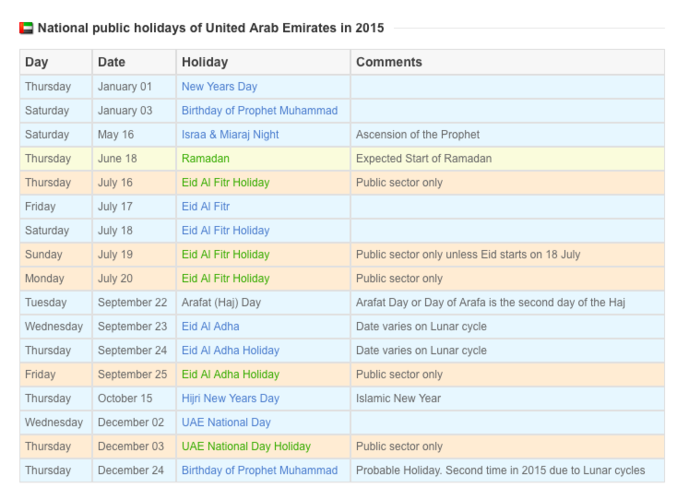Select Eid Al Fitr Holiday link on July 19 row
The height and width of the screenshot is (500, 677).
click(225, 254)
